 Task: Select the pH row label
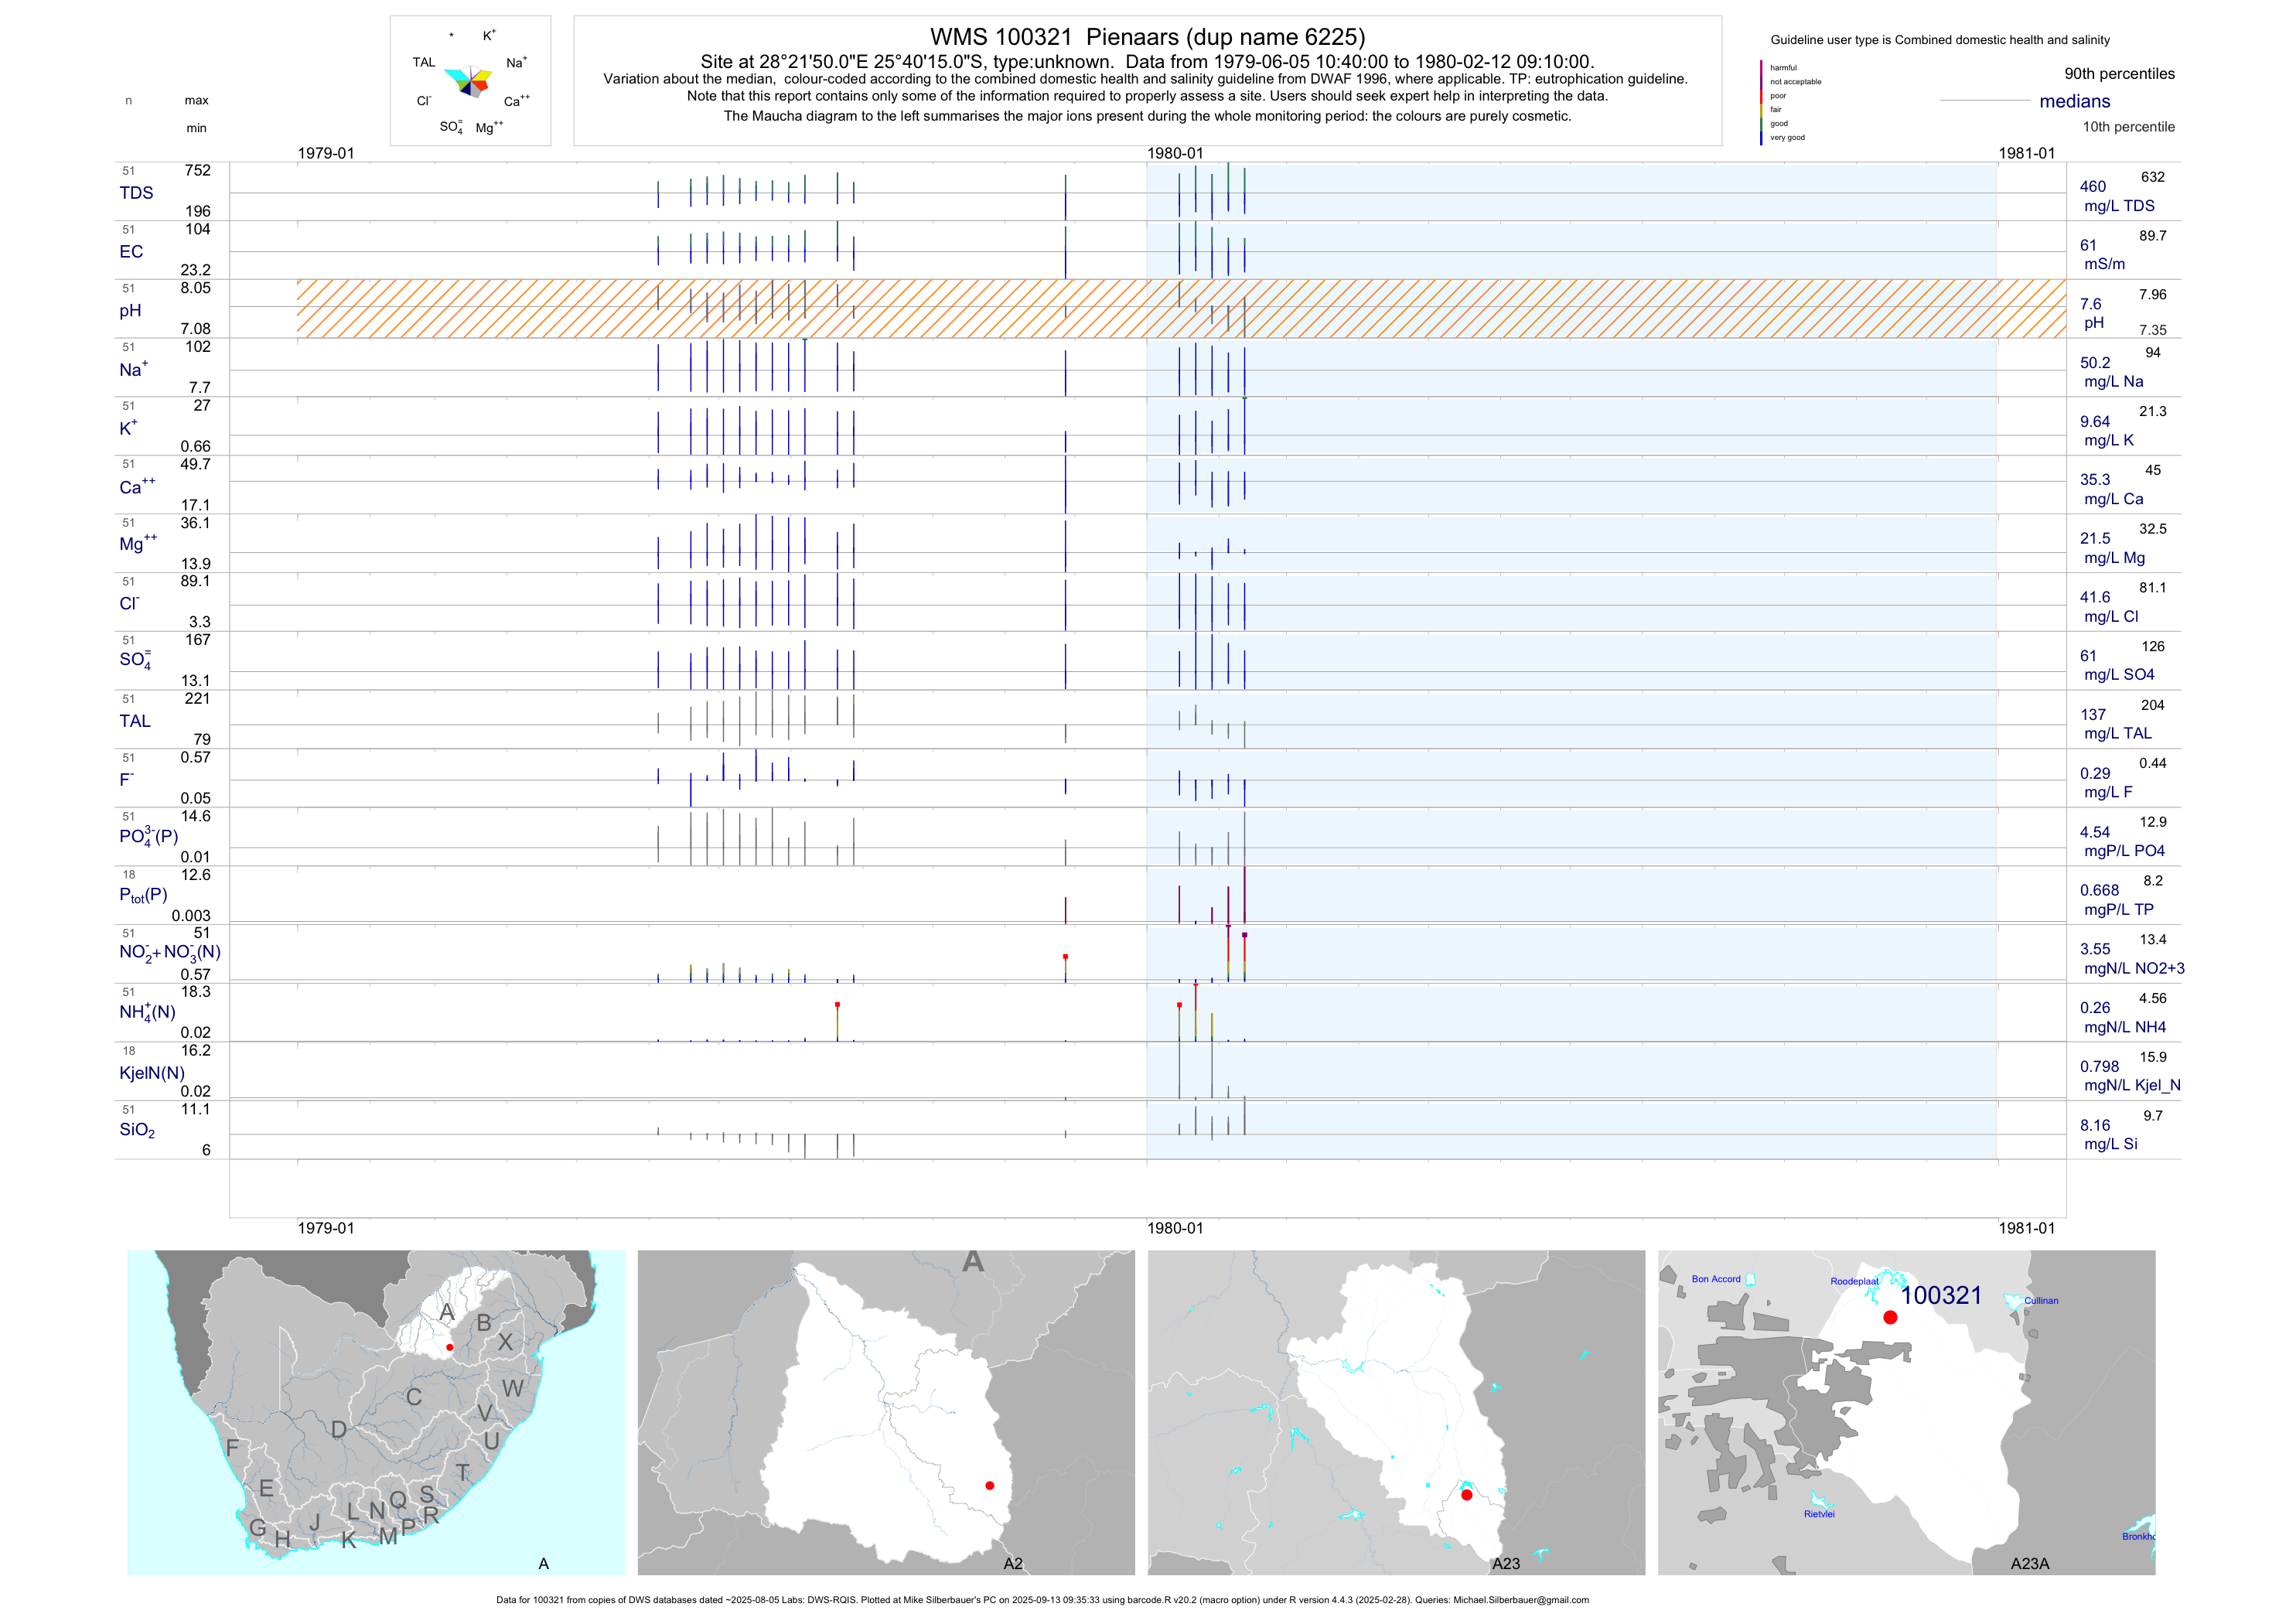click(130, 311)
